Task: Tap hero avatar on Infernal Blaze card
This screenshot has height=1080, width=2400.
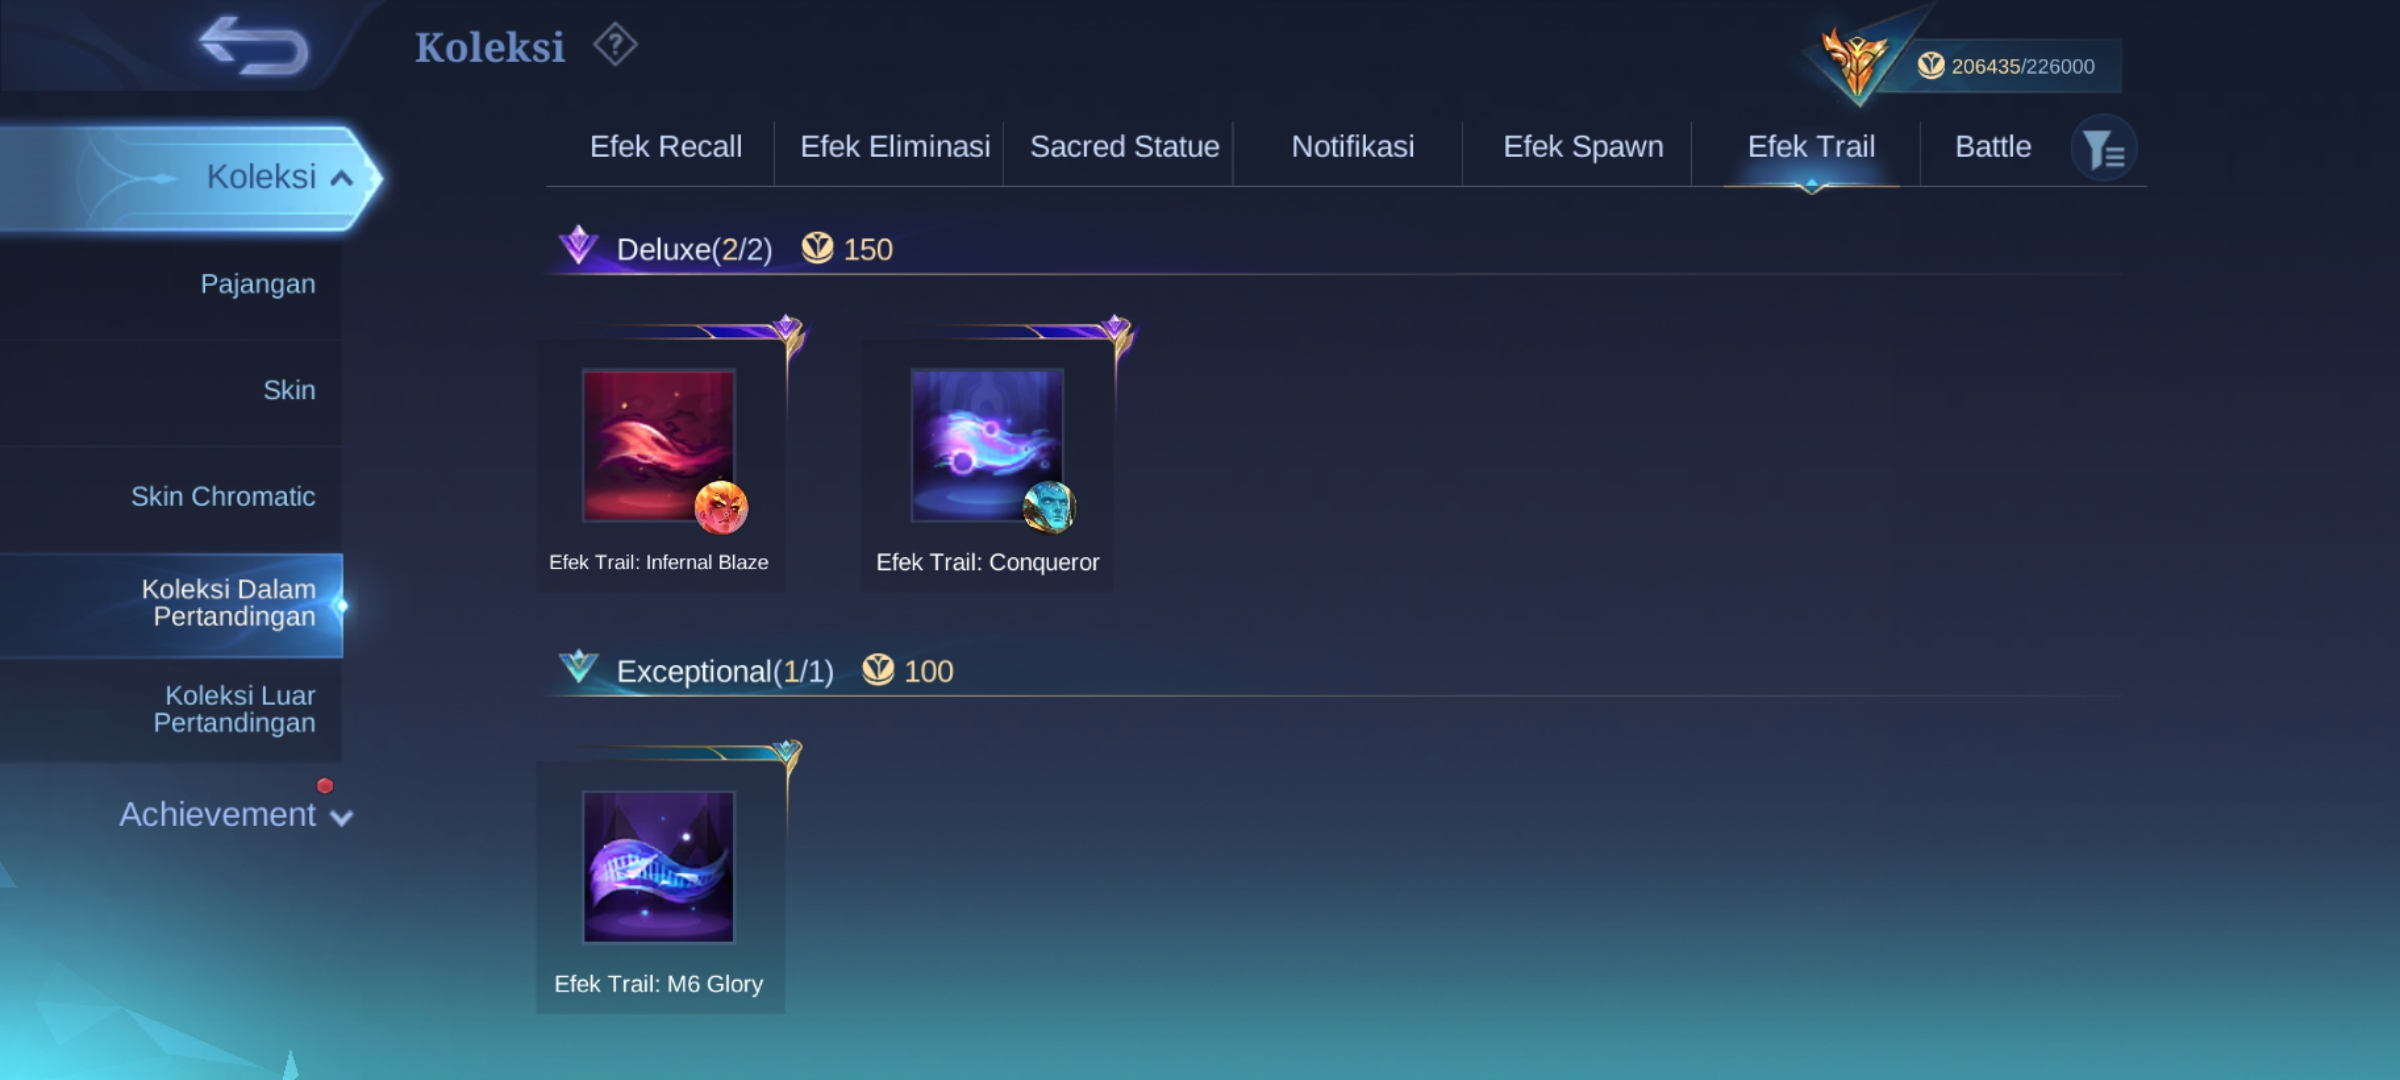Action: pyautogui.click(x=721, y=507)
